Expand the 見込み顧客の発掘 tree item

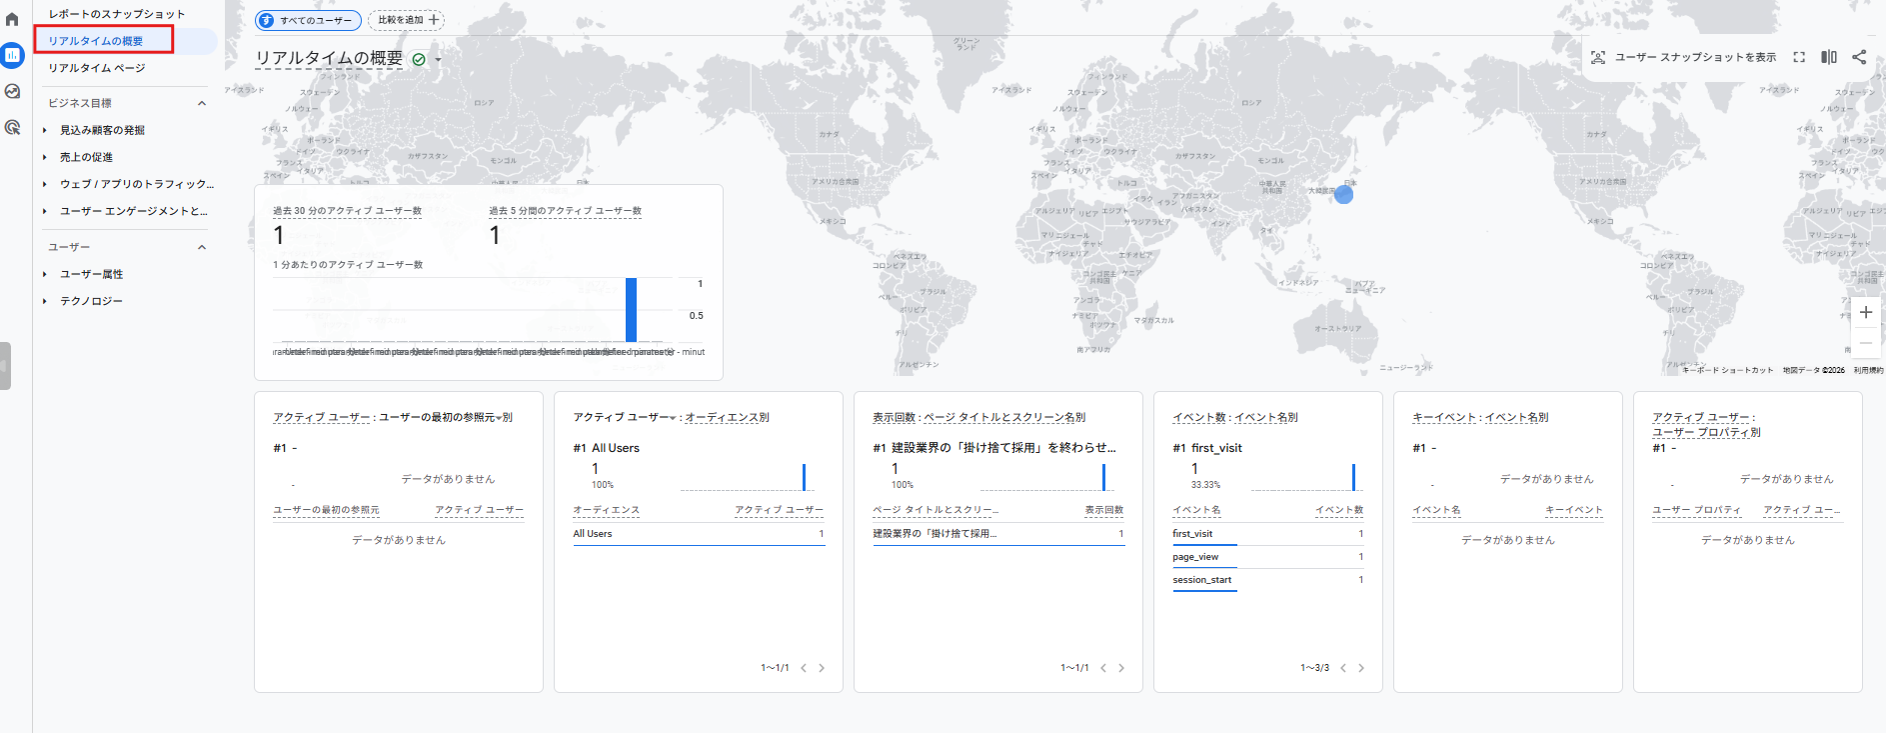pyautogui.click(x=45, y=130)
